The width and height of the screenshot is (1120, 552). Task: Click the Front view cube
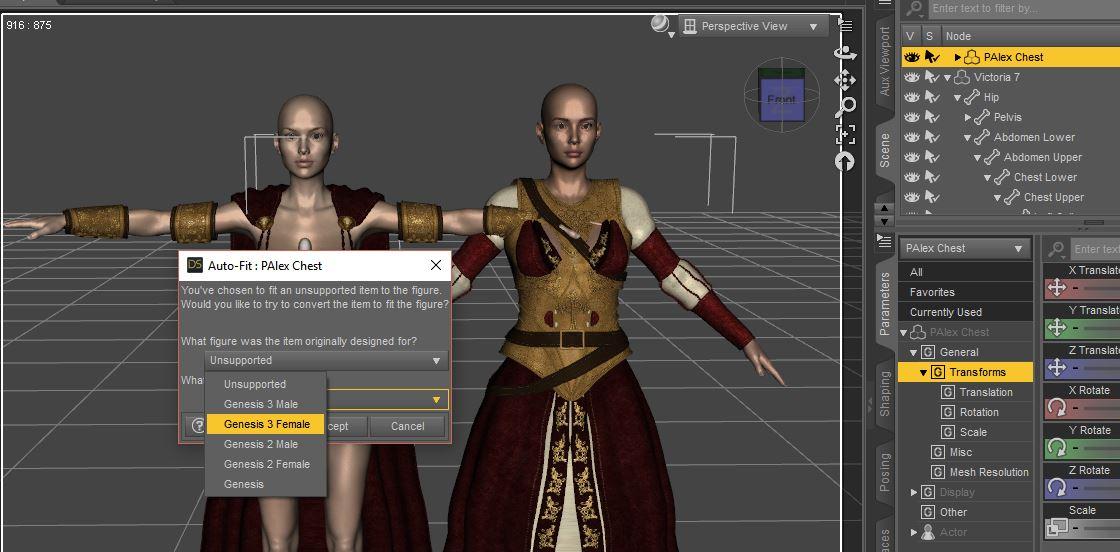tap(781, 100)
